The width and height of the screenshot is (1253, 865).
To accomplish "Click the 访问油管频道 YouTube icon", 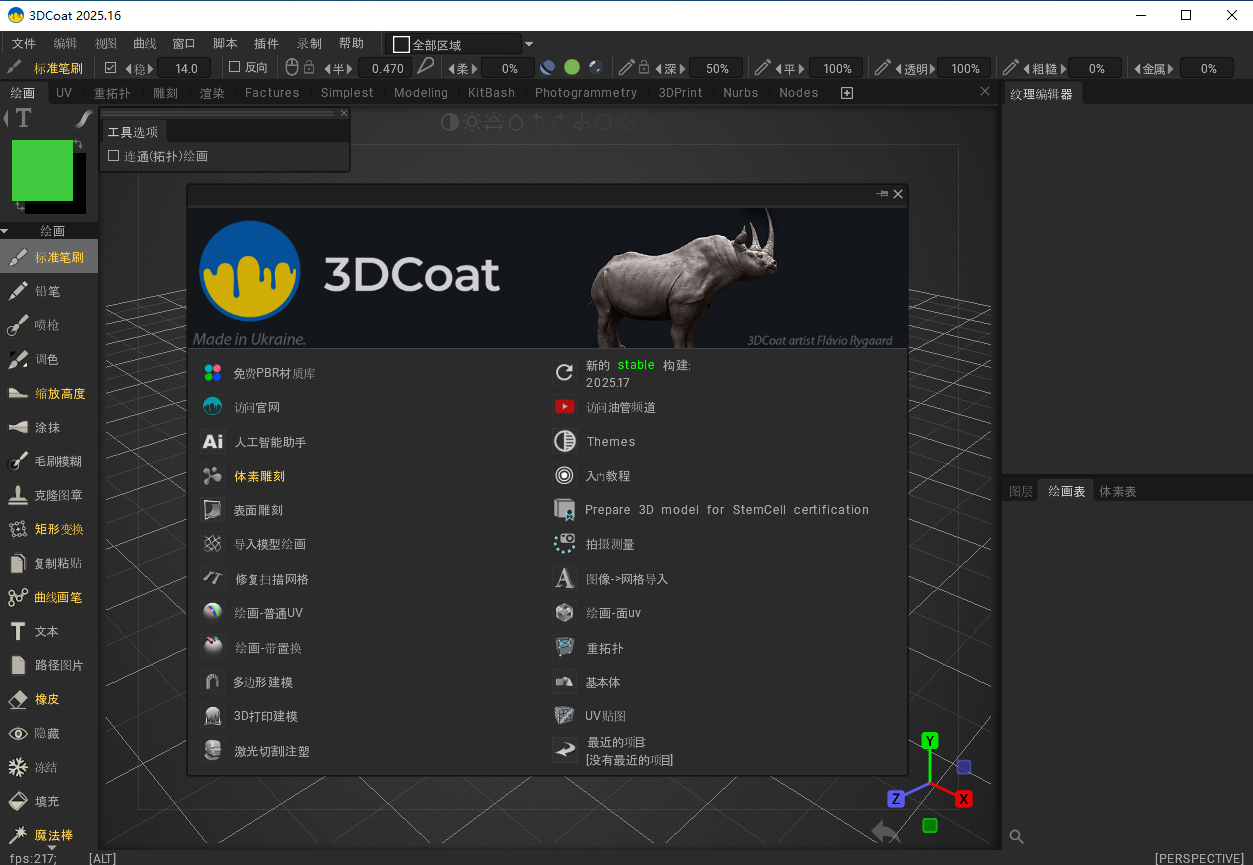I will point(565,407).
